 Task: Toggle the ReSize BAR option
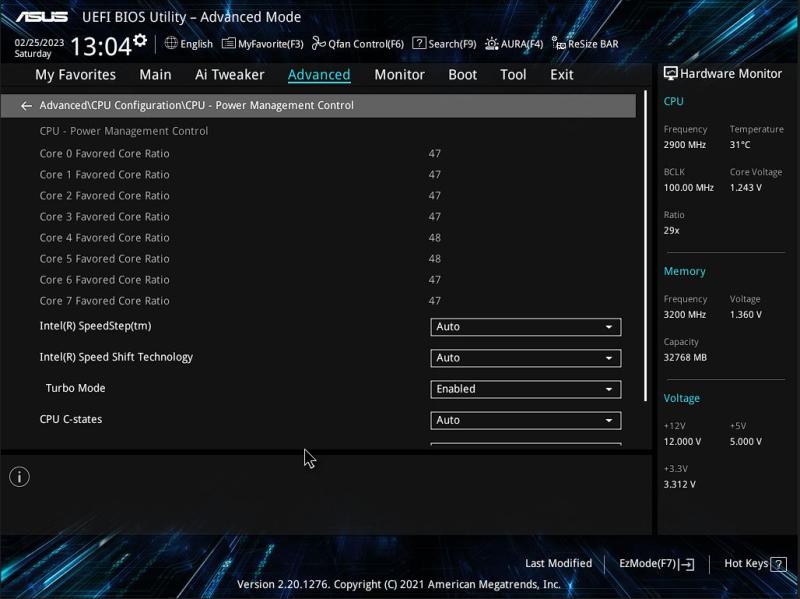tap(585, 44)
